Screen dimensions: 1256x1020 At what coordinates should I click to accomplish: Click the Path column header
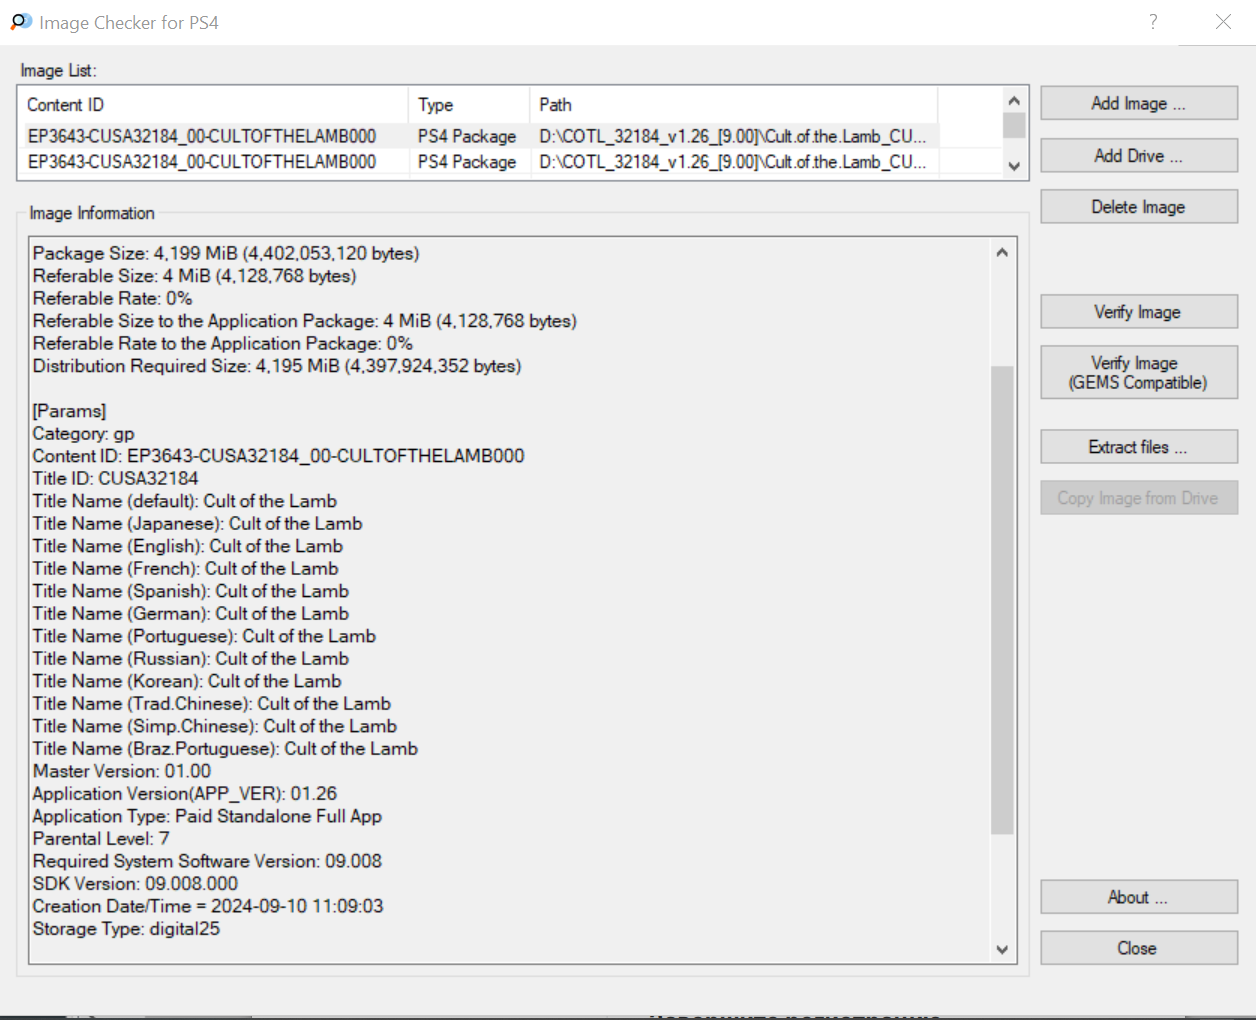(x=732, y=105)
